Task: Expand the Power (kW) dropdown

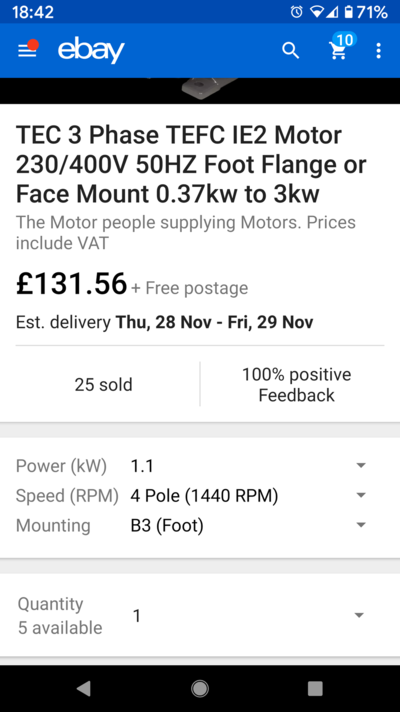Action: click(x=200, y=466)
